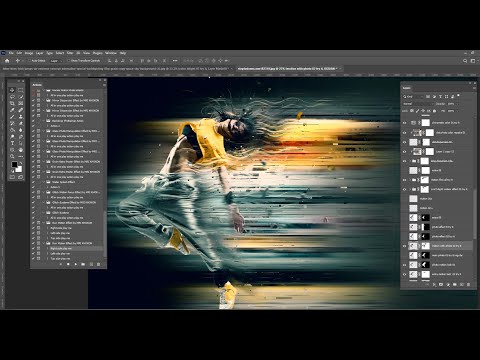This screenshot has height=360, width=480.
Task: Select the Rectangular Marquee tool
Action: tap(21, 90)
